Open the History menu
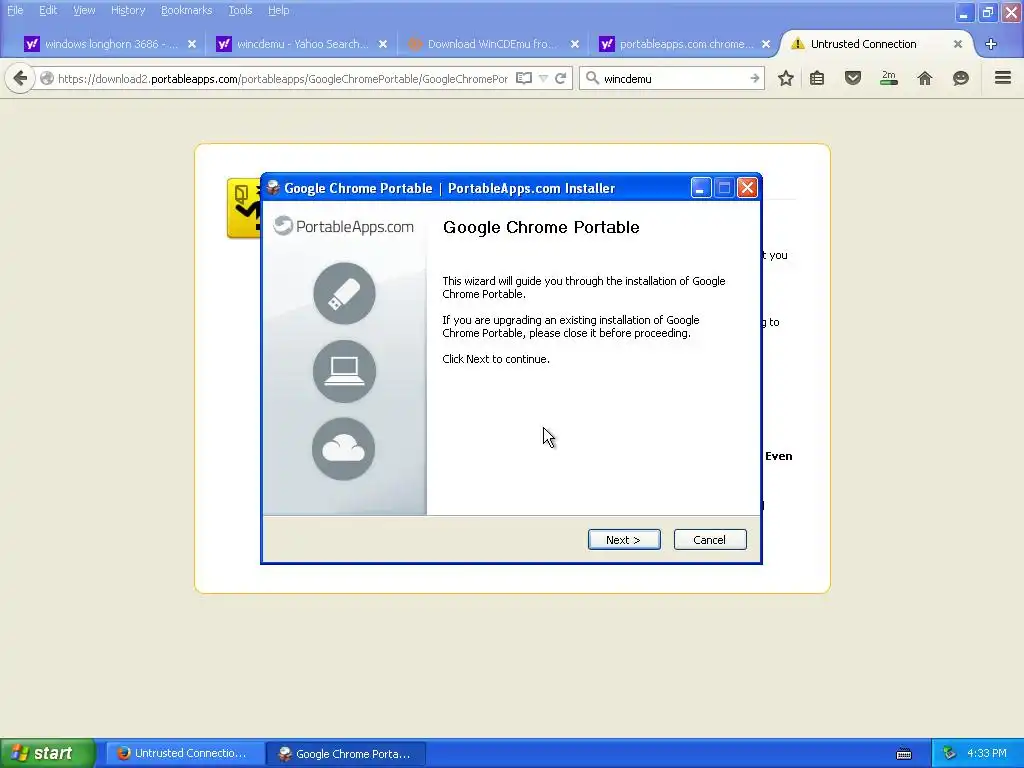 point(128,10)
